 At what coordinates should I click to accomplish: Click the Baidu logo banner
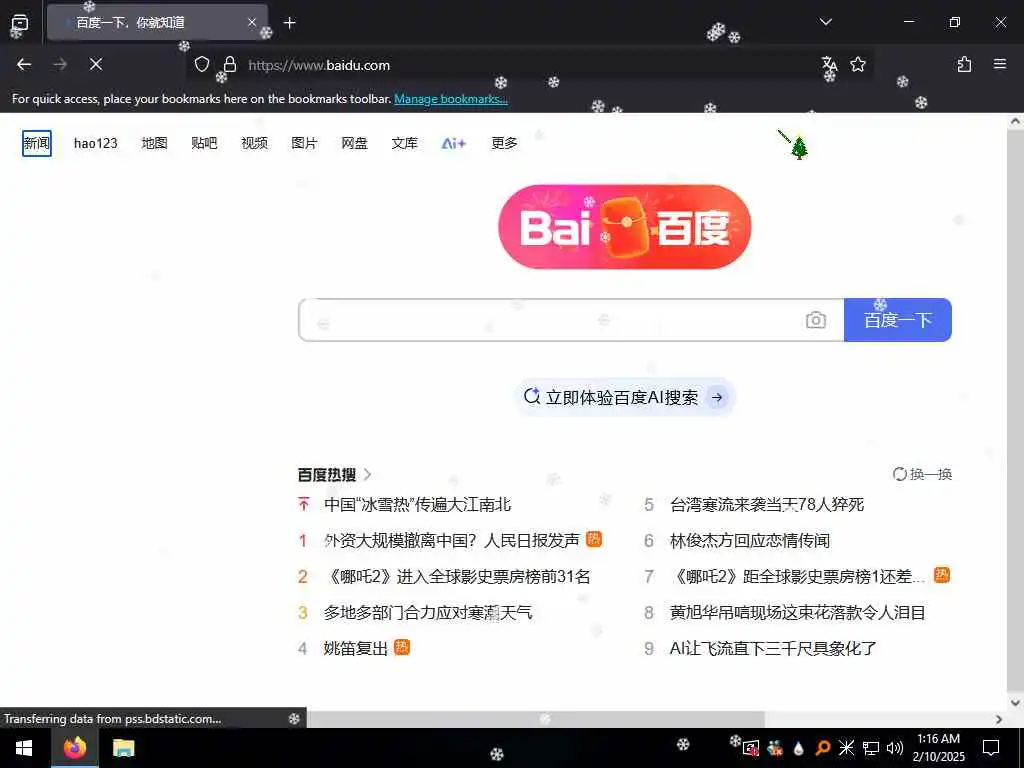(x=624, y=227)
